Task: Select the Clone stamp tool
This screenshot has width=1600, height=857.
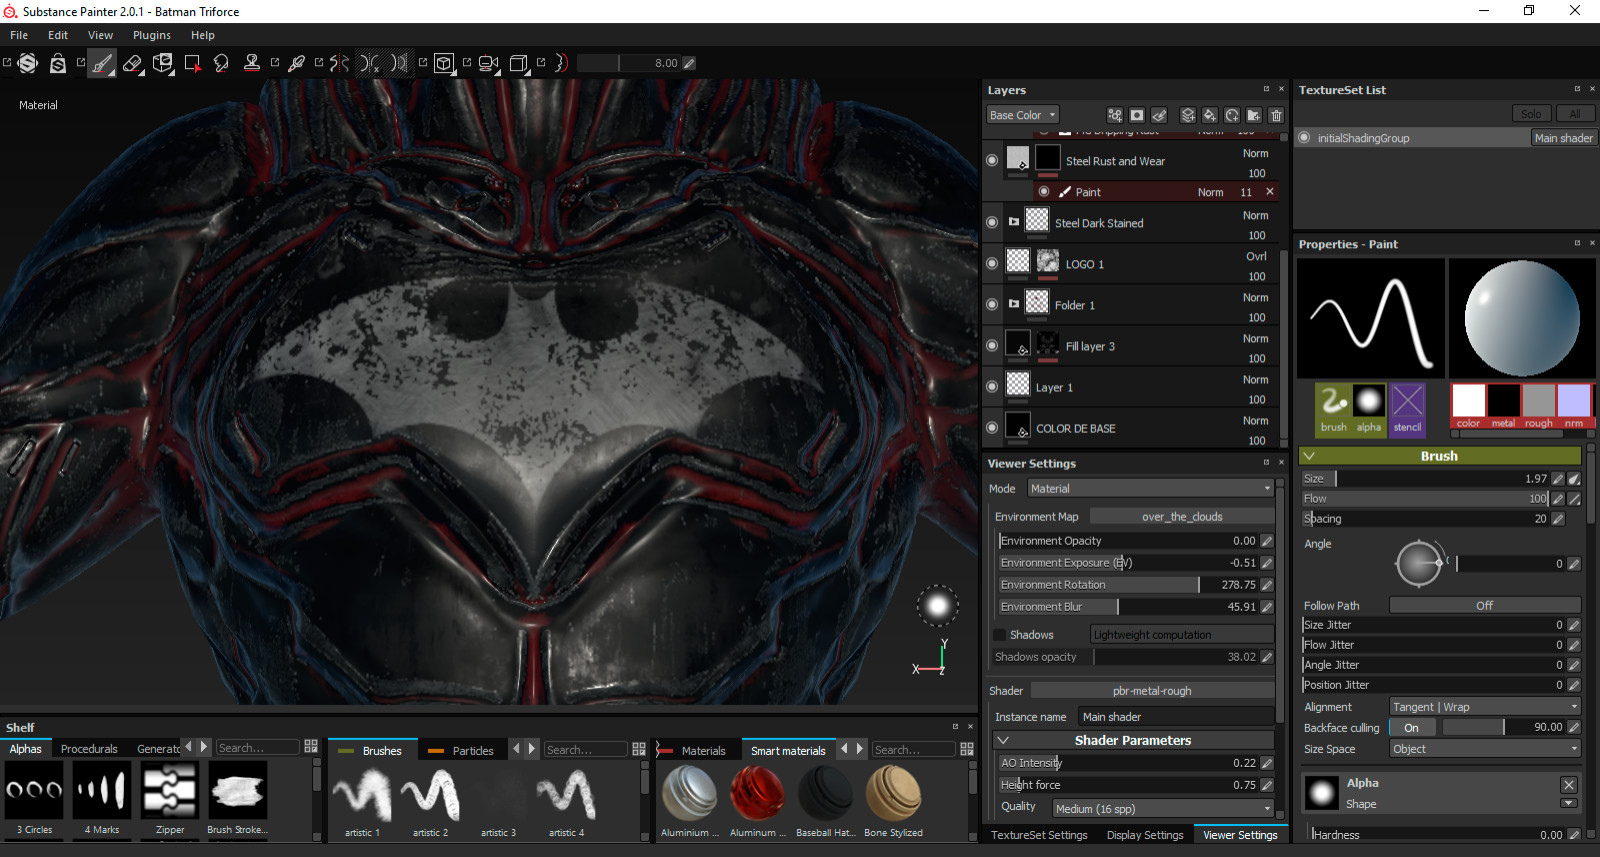Action: click(x=252, y=63)
